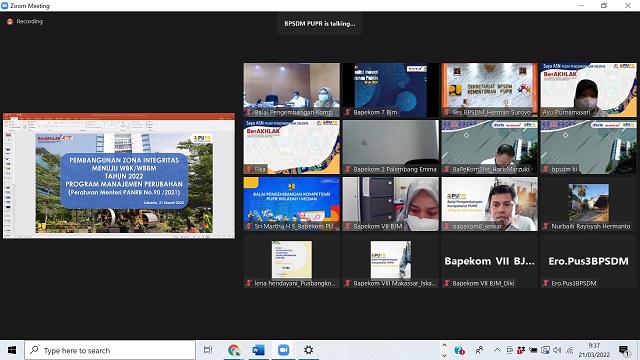Open the People icon in the taskbar
Viewport: 640px width, 360px height.
coord(479,350)
